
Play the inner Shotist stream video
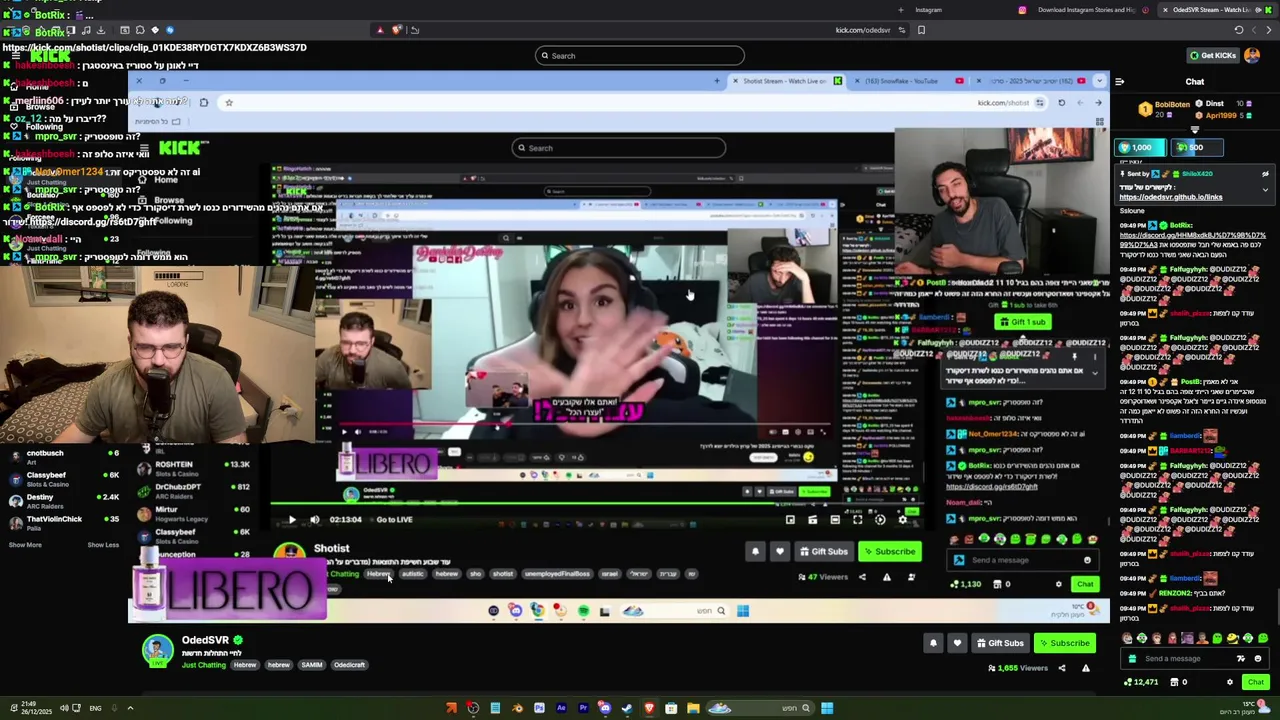[x=292, y=519]
